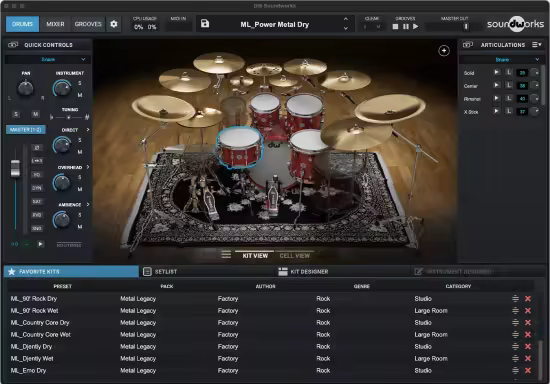Click the plus circle icon above the drum kit
The image size is (550, 384).
[x=444, y=51]
